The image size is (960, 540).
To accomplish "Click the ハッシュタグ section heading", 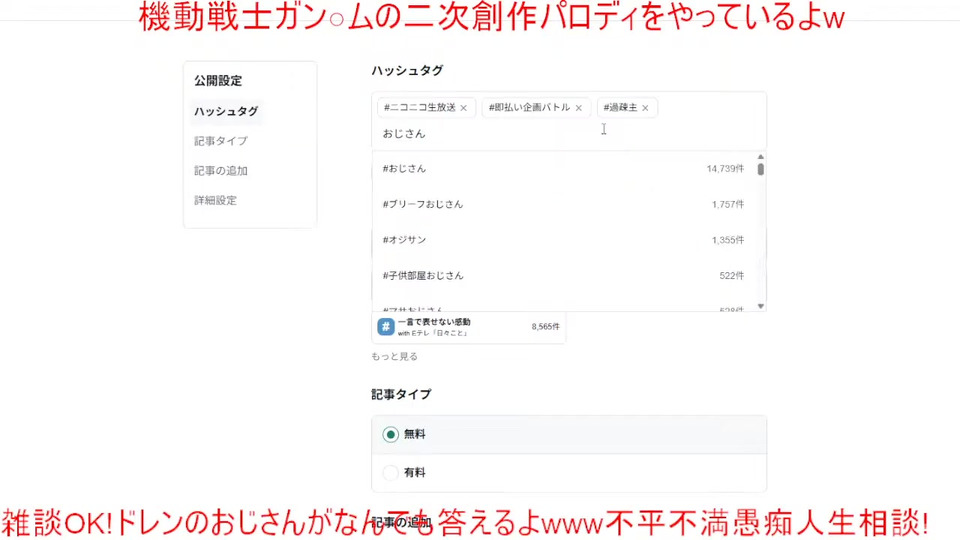I will coord(407,70).
